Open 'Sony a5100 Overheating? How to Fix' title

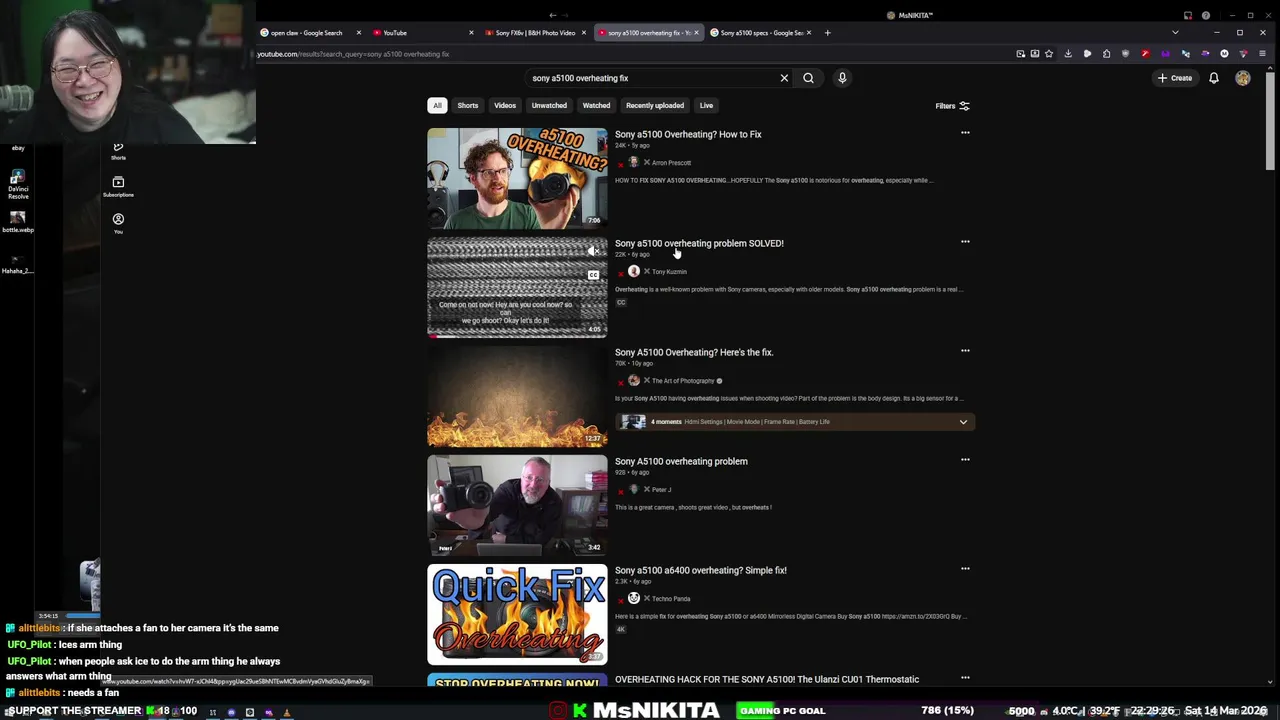pyautogui.click(x=688, y=134)
